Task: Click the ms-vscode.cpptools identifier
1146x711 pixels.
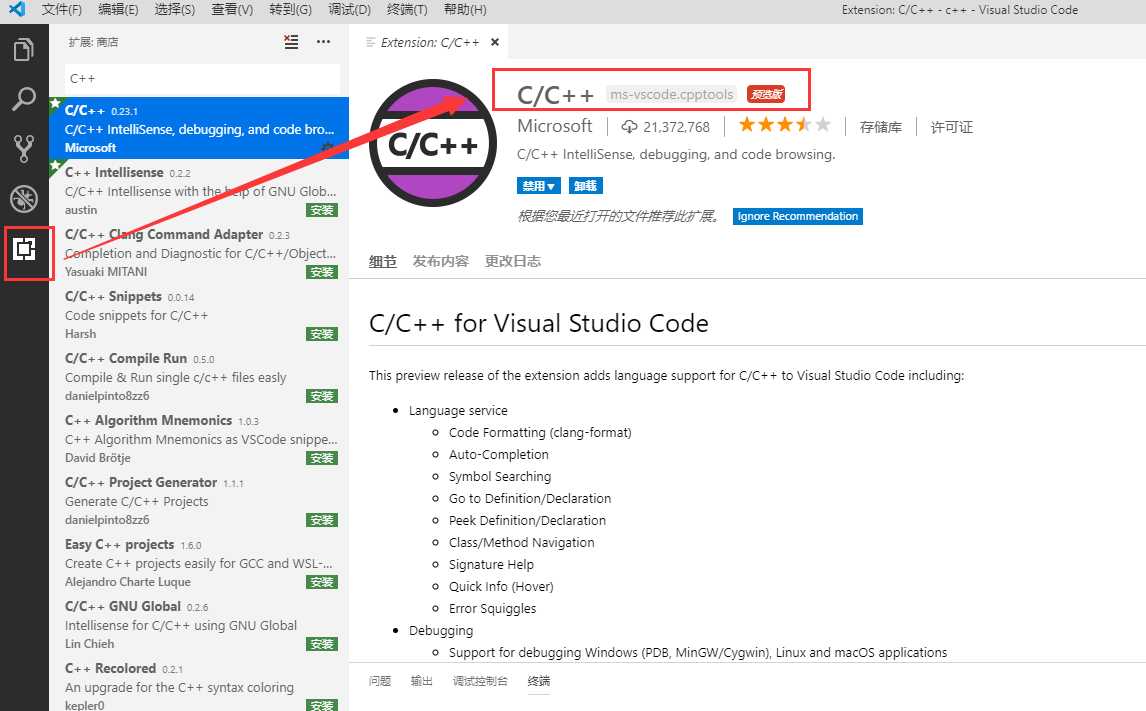Action: 672,94
